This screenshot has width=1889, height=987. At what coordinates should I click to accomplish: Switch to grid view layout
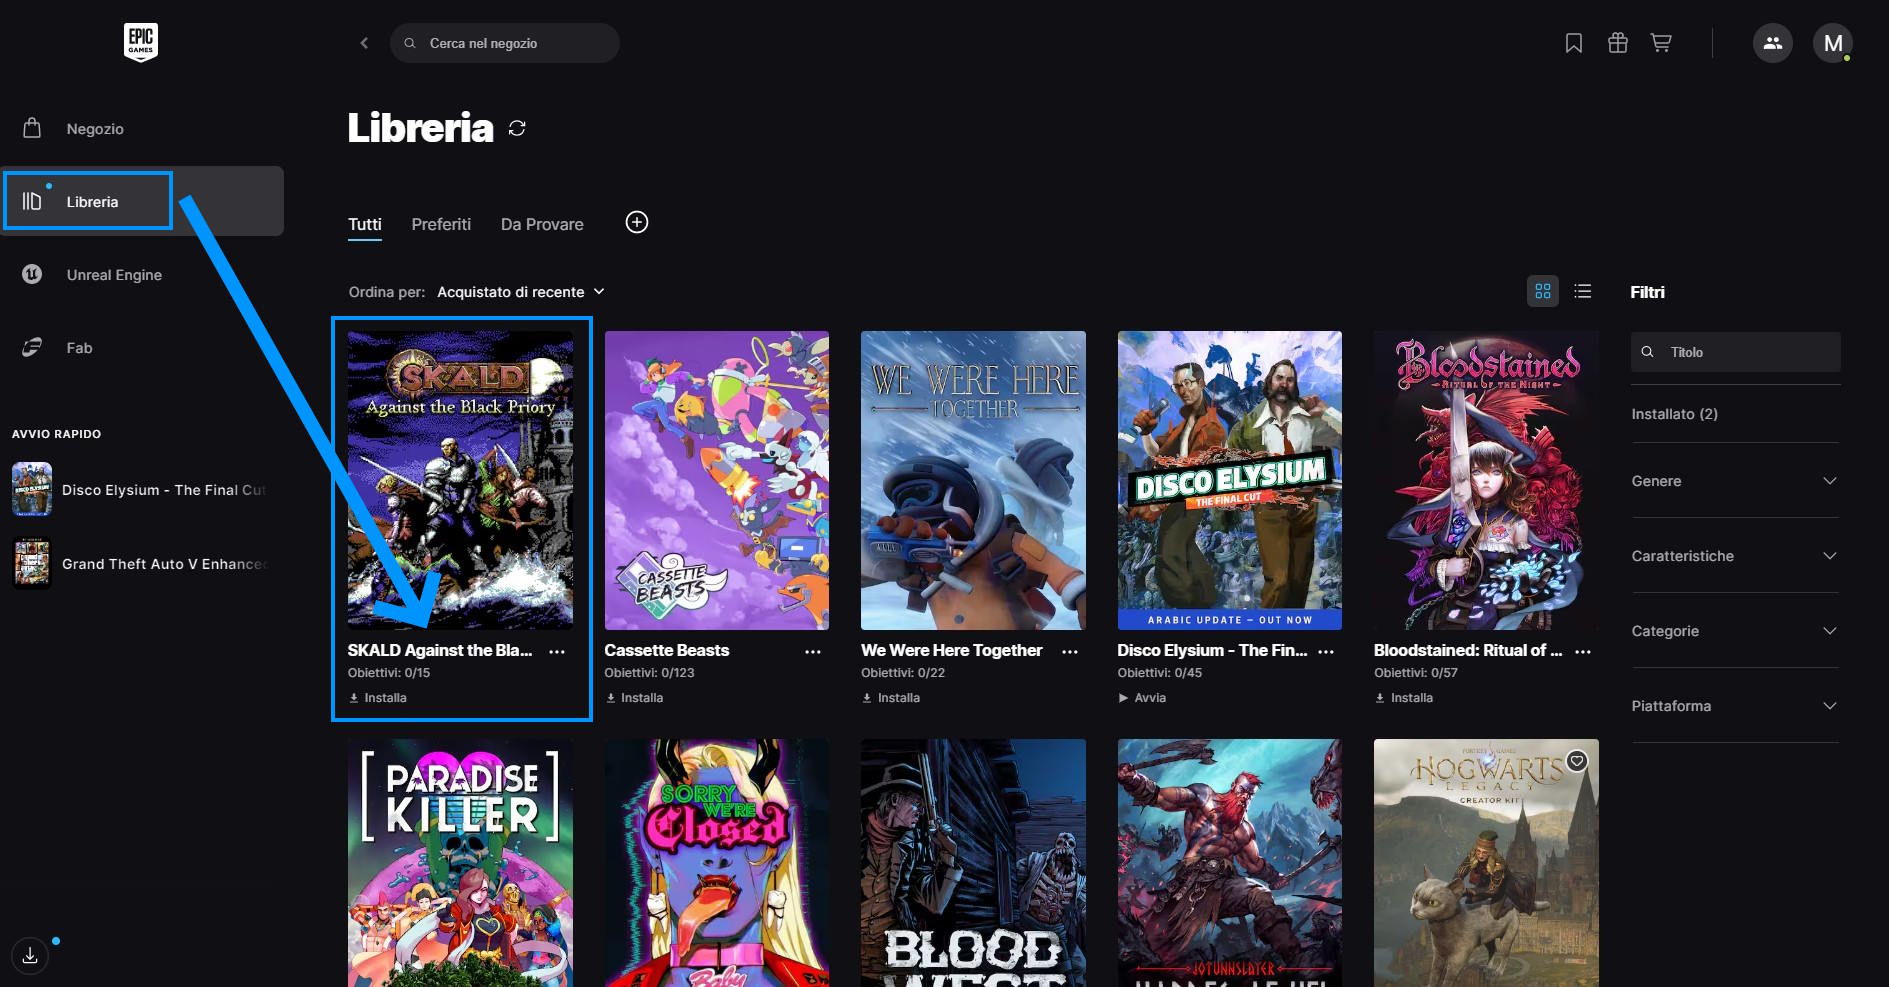point(1542,291)
